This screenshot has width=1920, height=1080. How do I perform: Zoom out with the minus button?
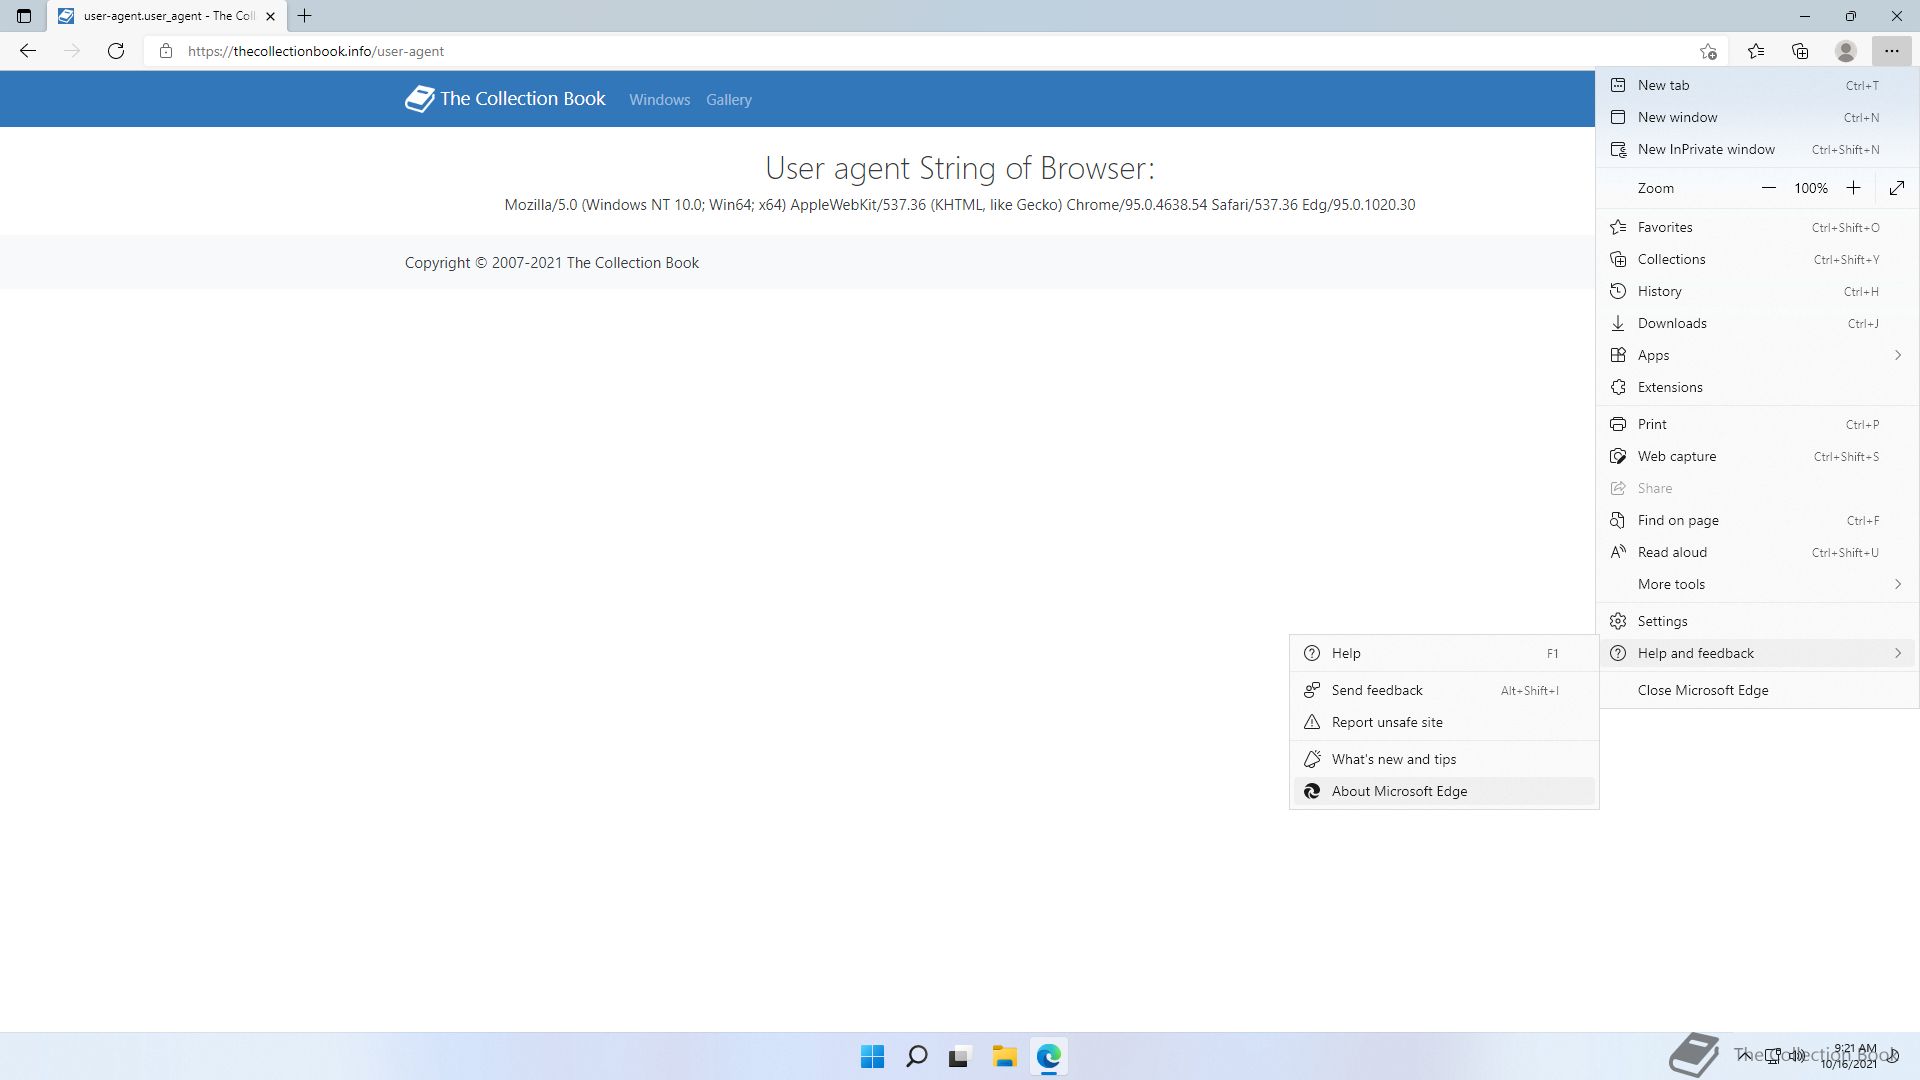[1768, 188]
